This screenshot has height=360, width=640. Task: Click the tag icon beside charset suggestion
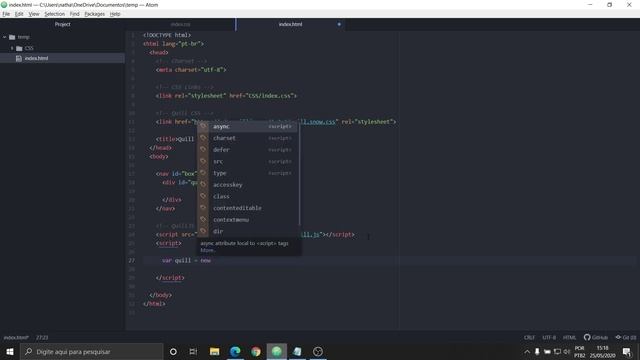click(203, 138)
